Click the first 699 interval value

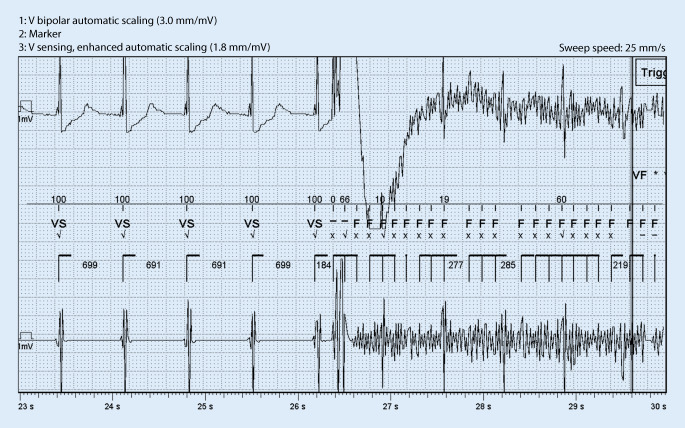90,265
